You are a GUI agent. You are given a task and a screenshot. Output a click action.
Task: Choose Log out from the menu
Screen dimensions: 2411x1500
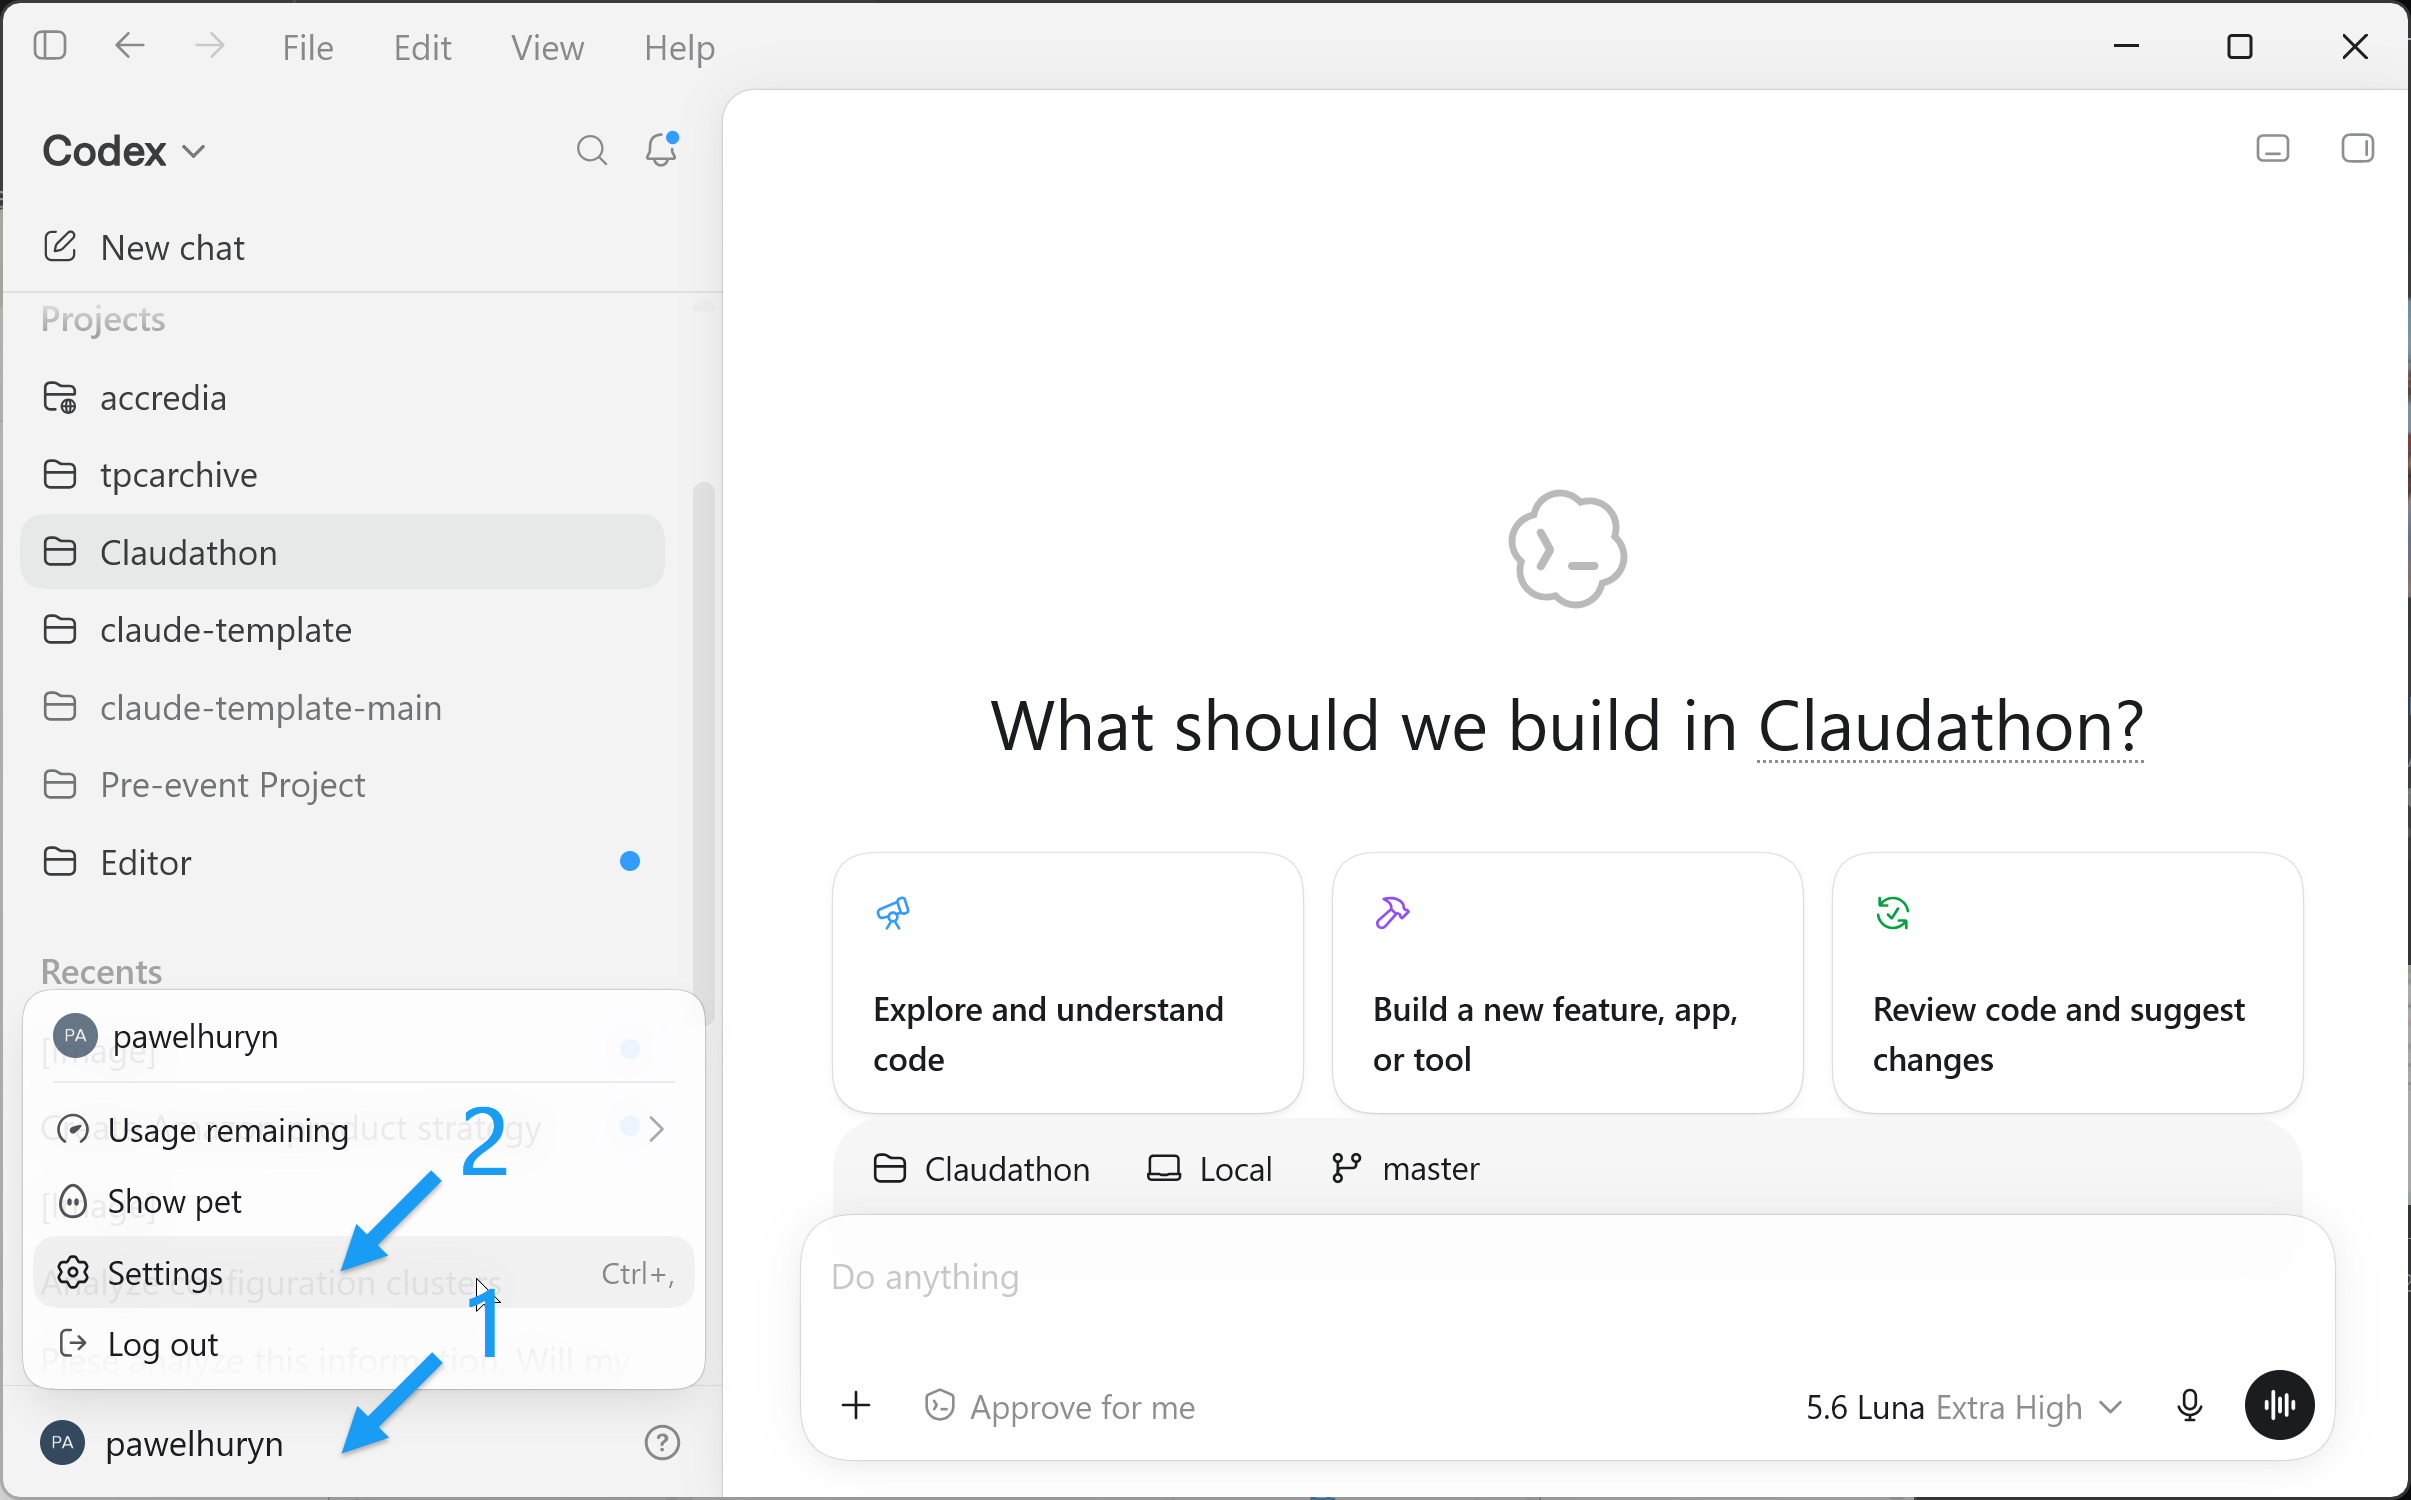point(364,1345)
